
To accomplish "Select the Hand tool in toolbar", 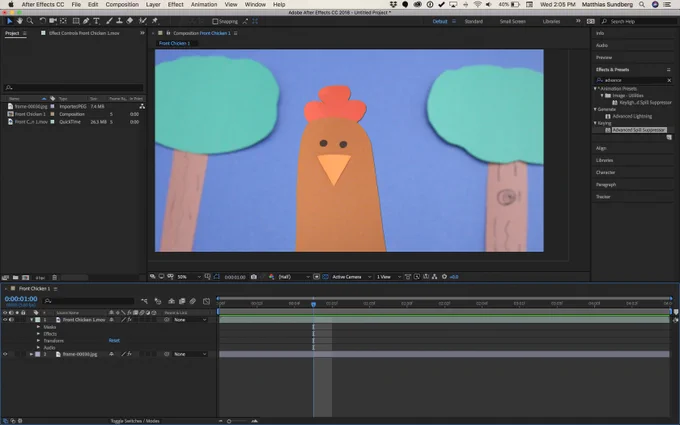I will tap(20, 21).
